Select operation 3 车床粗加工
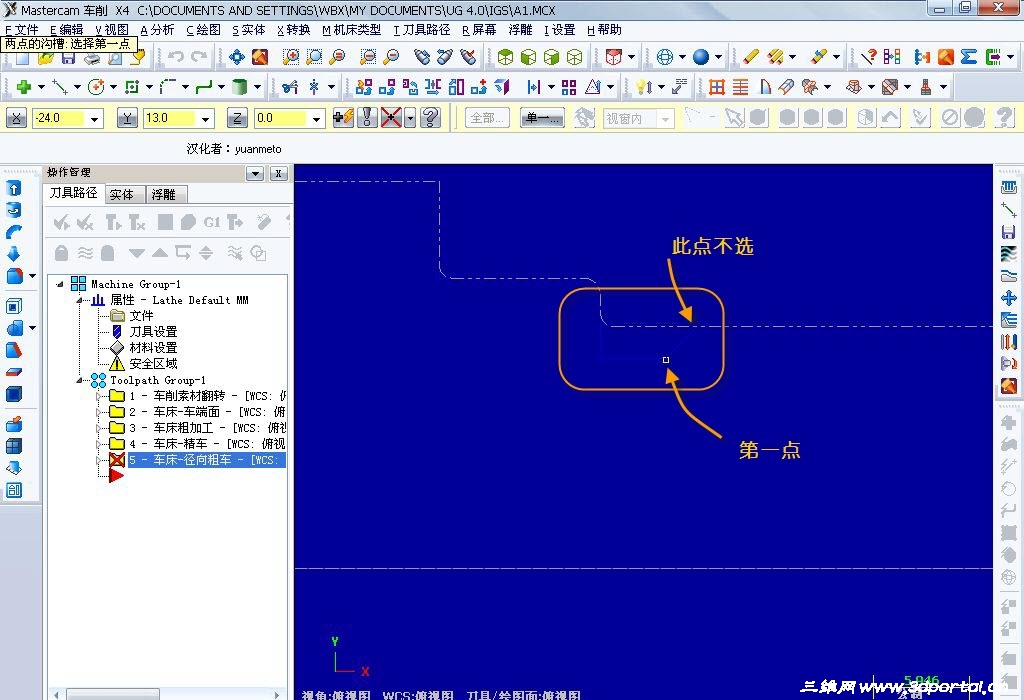 tap(207, 428)
